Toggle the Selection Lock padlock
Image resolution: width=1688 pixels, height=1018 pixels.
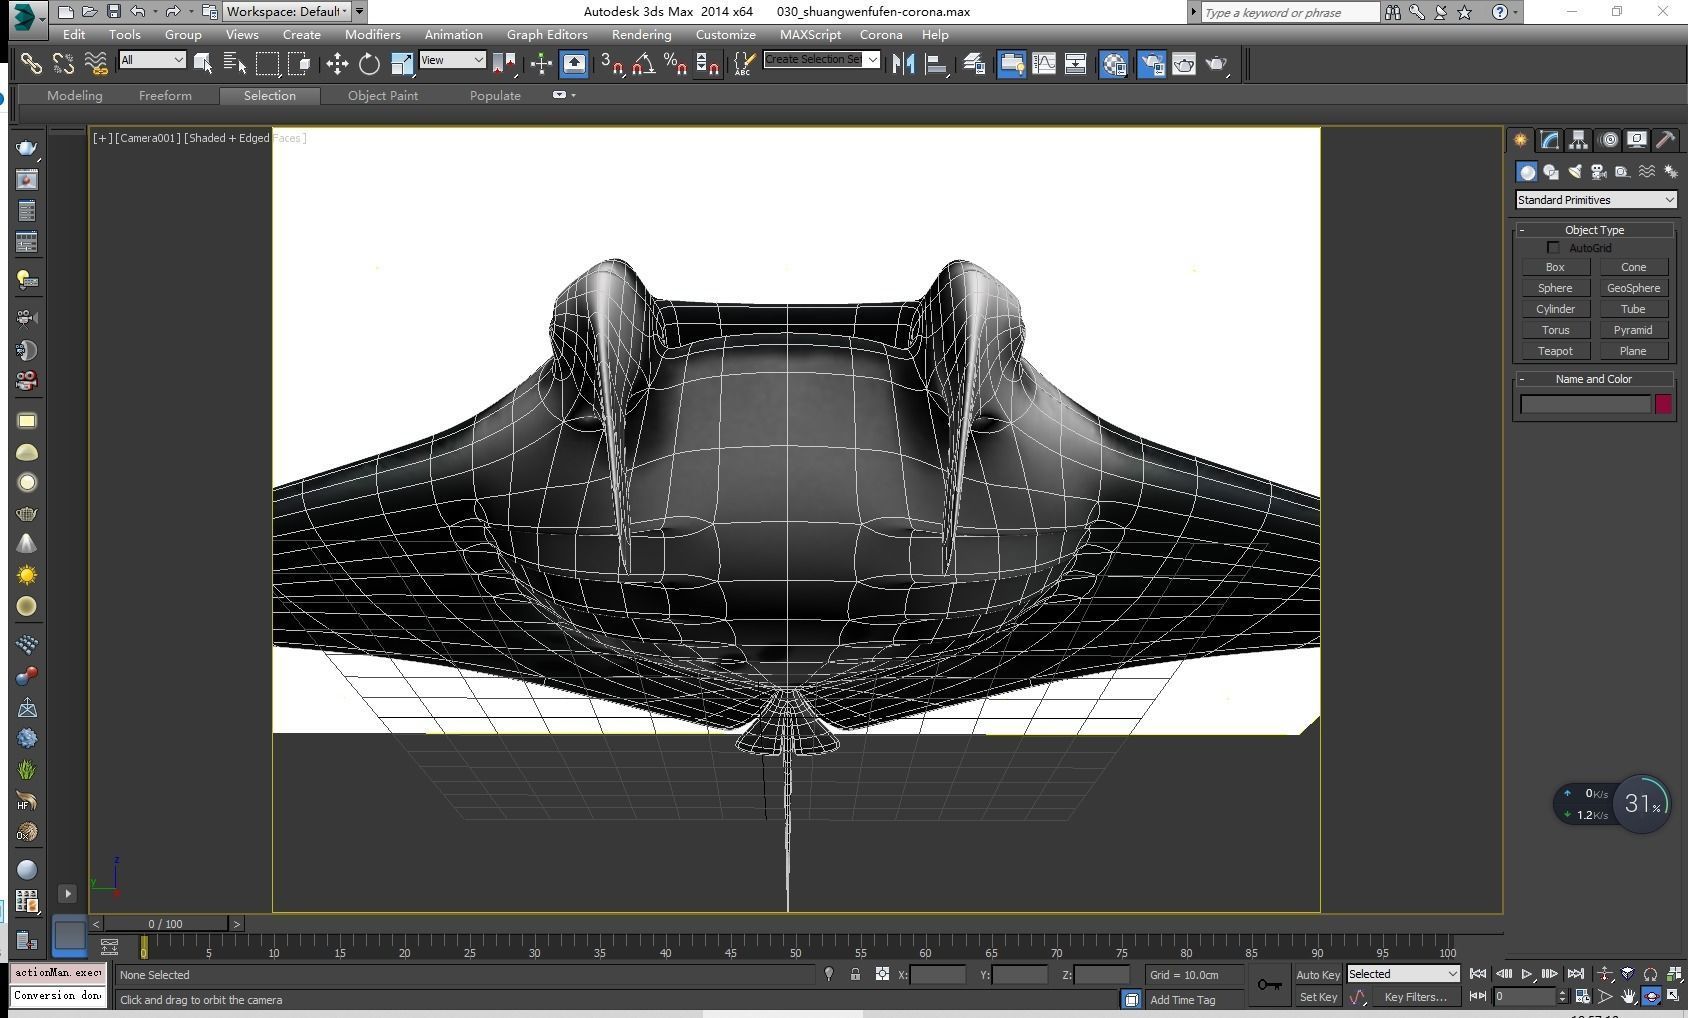point(855,974)
